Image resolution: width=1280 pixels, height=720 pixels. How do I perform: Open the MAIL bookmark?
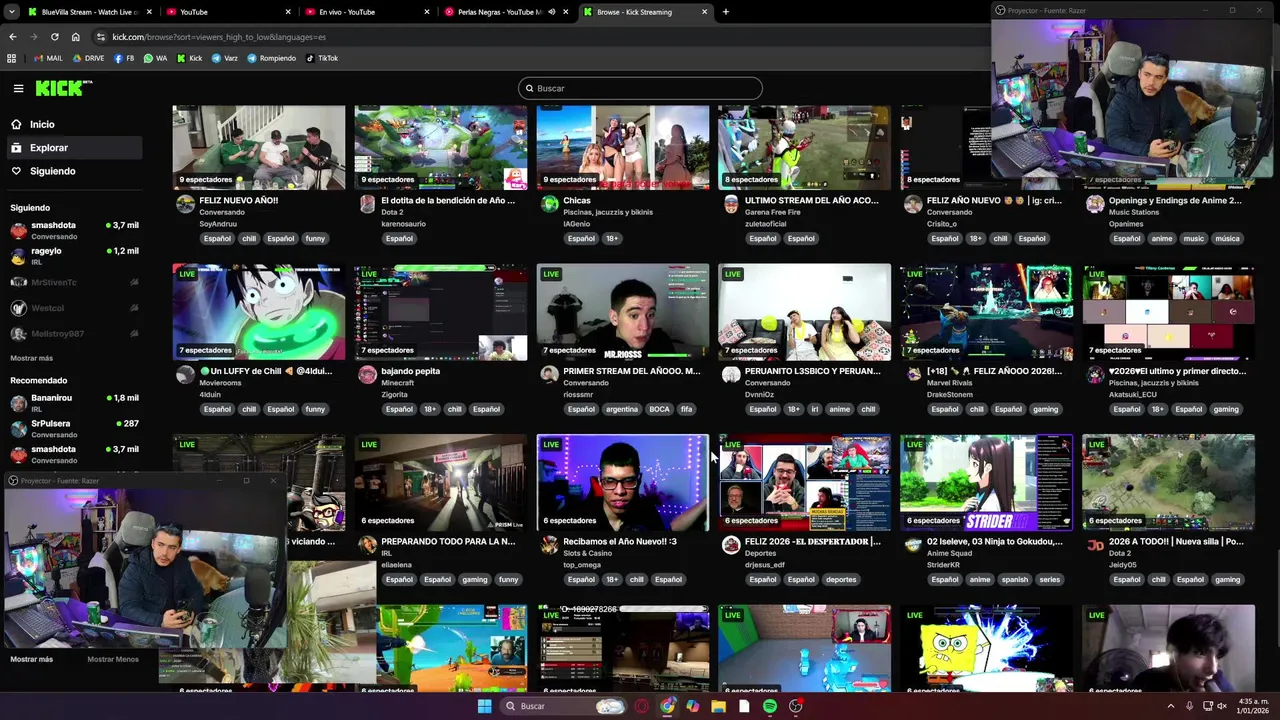(48, 58)
